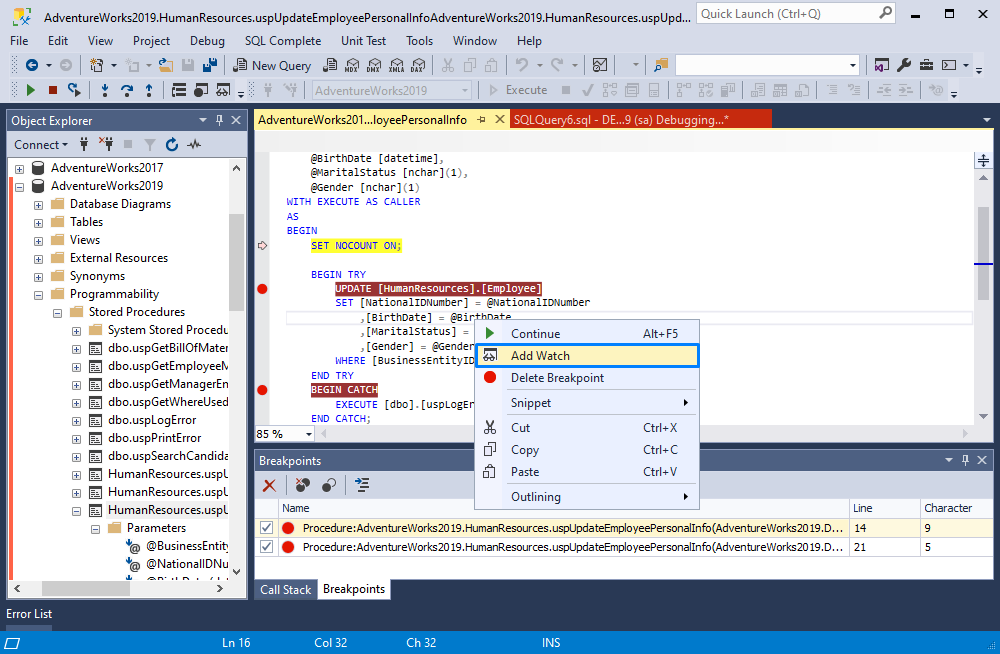
Task: Switch to the Call Stack tab
Action: click(x=286, y=590)
